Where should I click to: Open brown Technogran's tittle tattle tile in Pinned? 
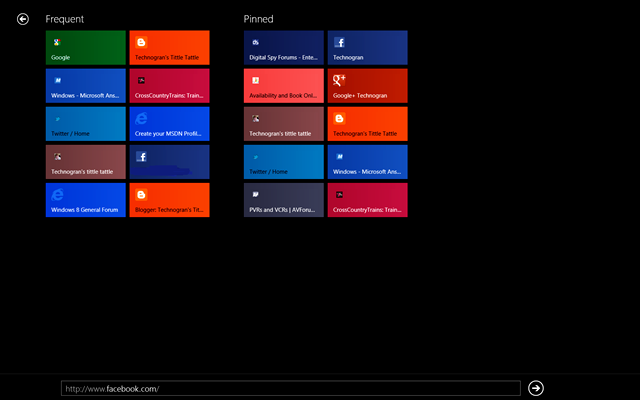point(284,124)
